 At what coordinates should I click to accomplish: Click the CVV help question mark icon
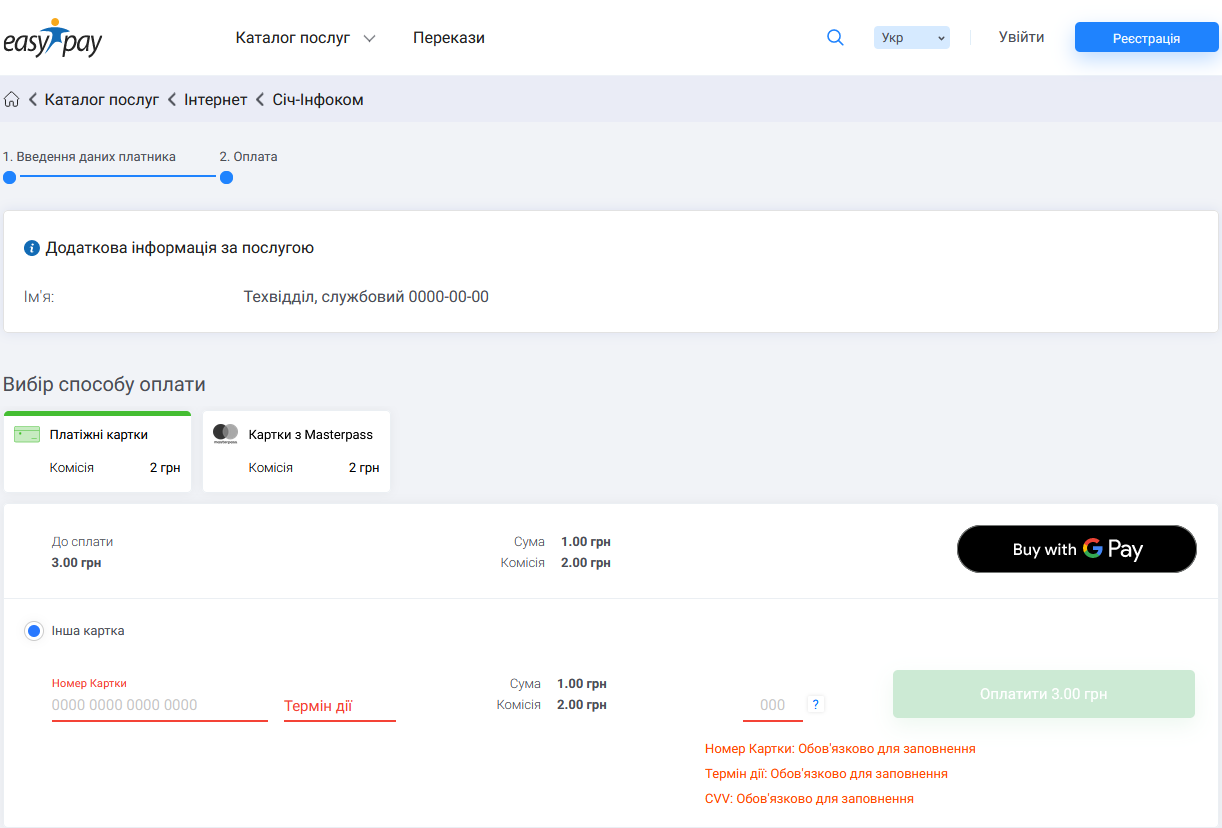[x=815, y=705]
